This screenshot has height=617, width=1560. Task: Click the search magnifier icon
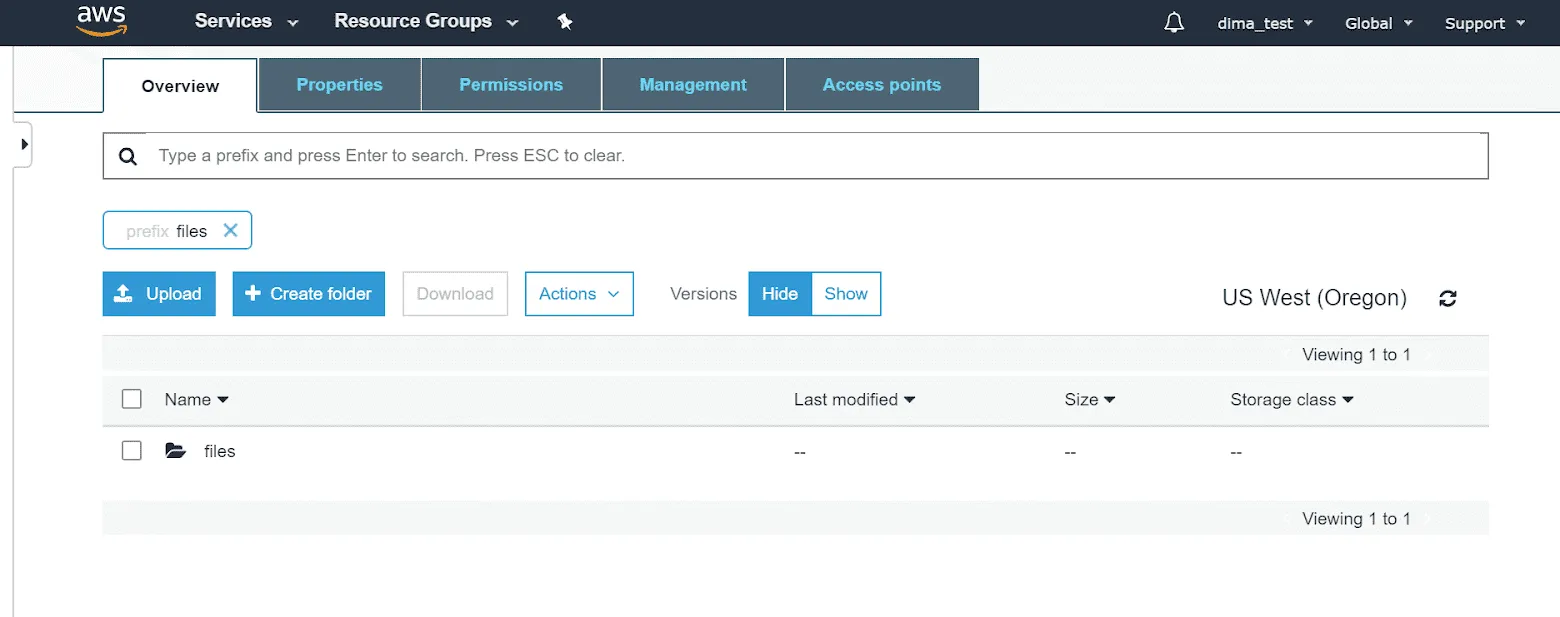click(x=128, y=156)
